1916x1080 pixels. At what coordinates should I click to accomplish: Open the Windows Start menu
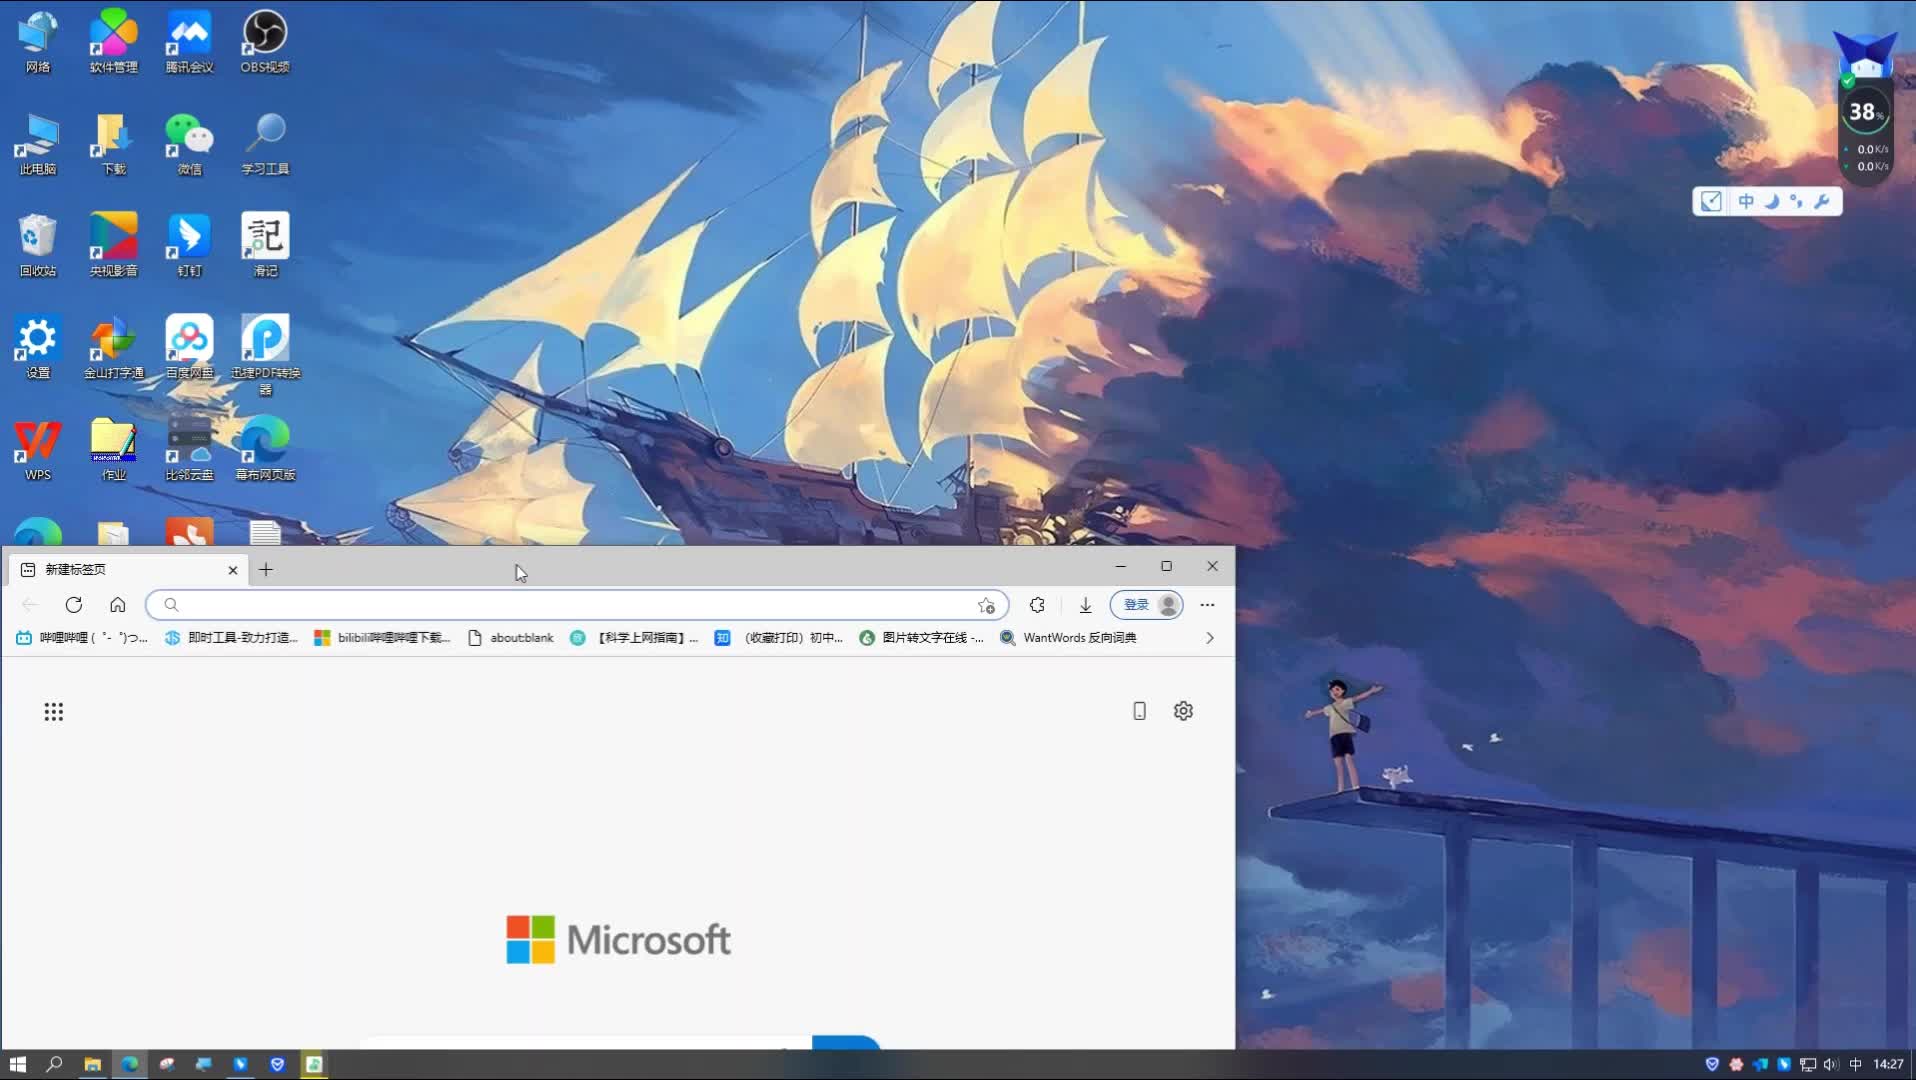[17, 1065]
